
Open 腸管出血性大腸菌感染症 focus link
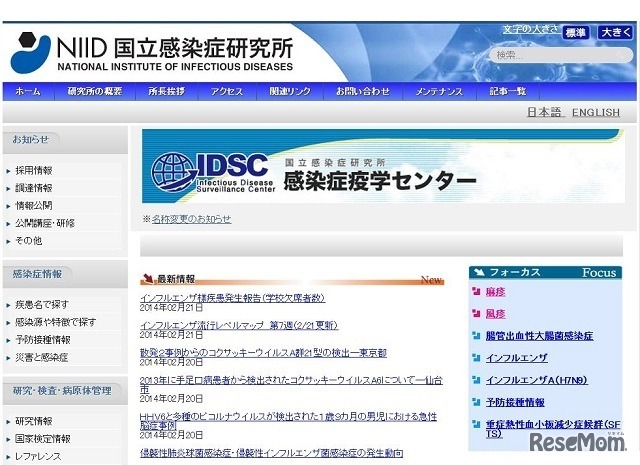tap(539, 336)
